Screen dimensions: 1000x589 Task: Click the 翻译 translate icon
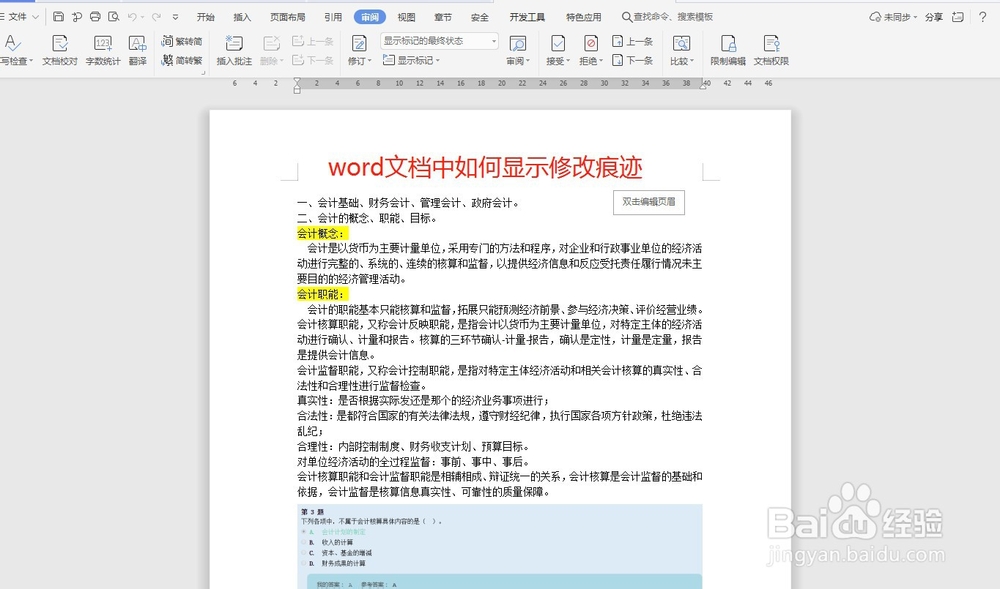pyautogui.click(x=137, y=51)
